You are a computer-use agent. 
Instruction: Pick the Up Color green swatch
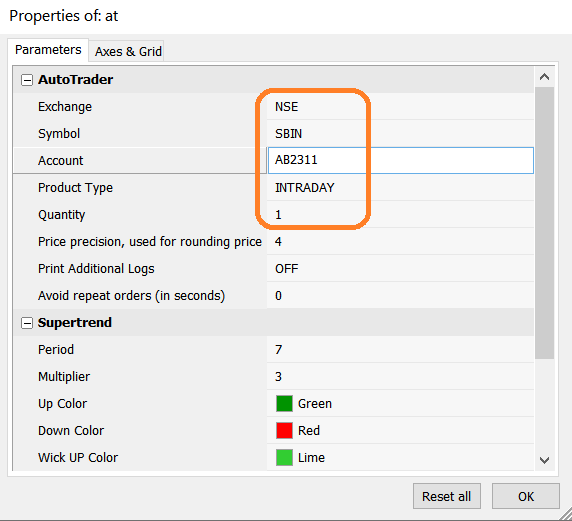284,404
